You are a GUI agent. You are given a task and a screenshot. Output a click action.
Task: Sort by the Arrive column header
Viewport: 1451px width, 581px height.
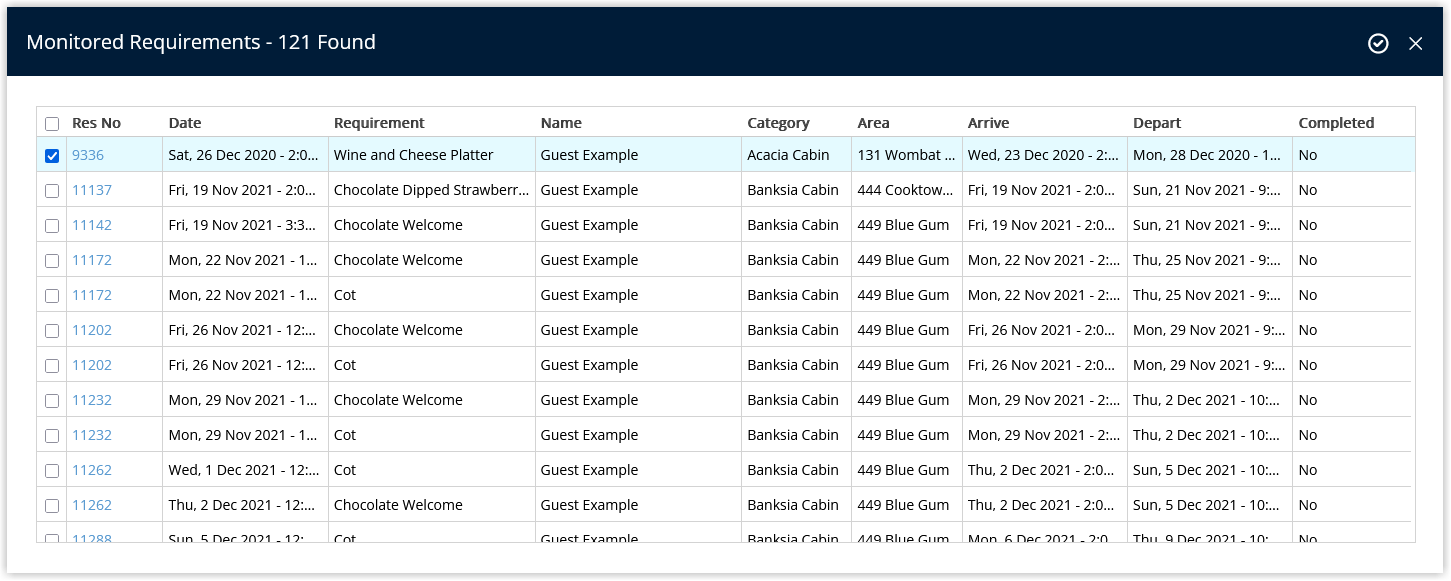click(x=988, y=123)
